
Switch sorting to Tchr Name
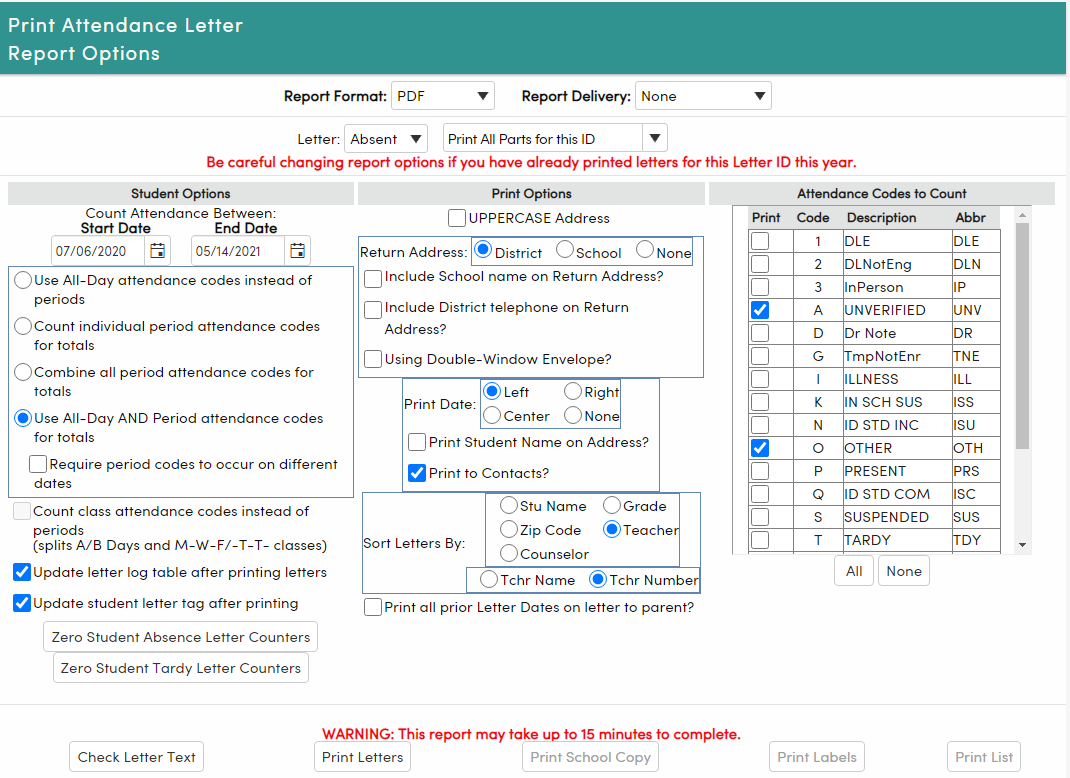tap(489, 579)
